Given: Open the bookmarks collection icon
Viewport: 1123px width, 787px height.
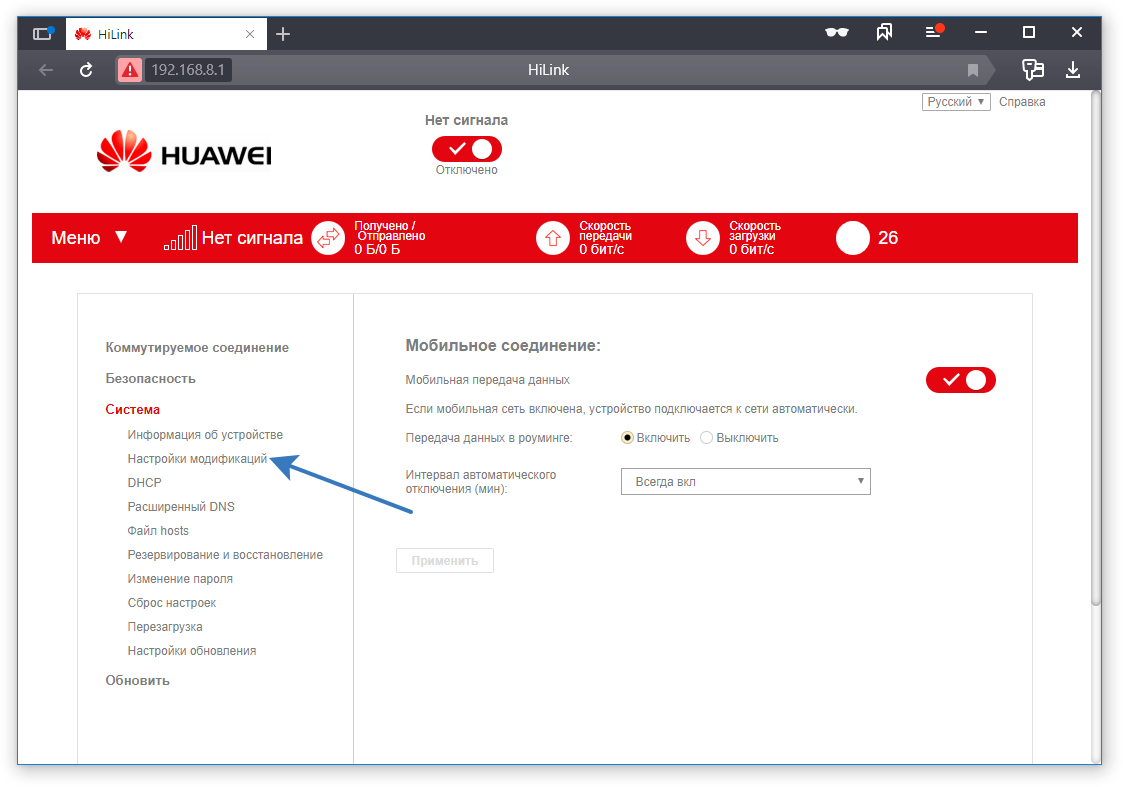Looking at the screenshot, I should [885, 32].
